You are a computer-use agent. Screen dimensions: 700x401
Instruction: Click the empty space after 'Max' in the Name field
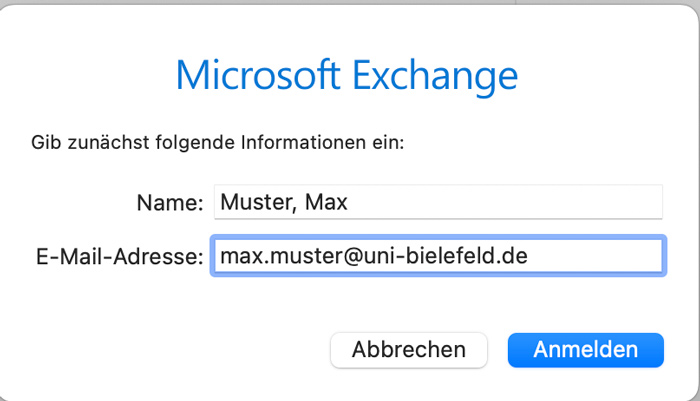point(504,202)
